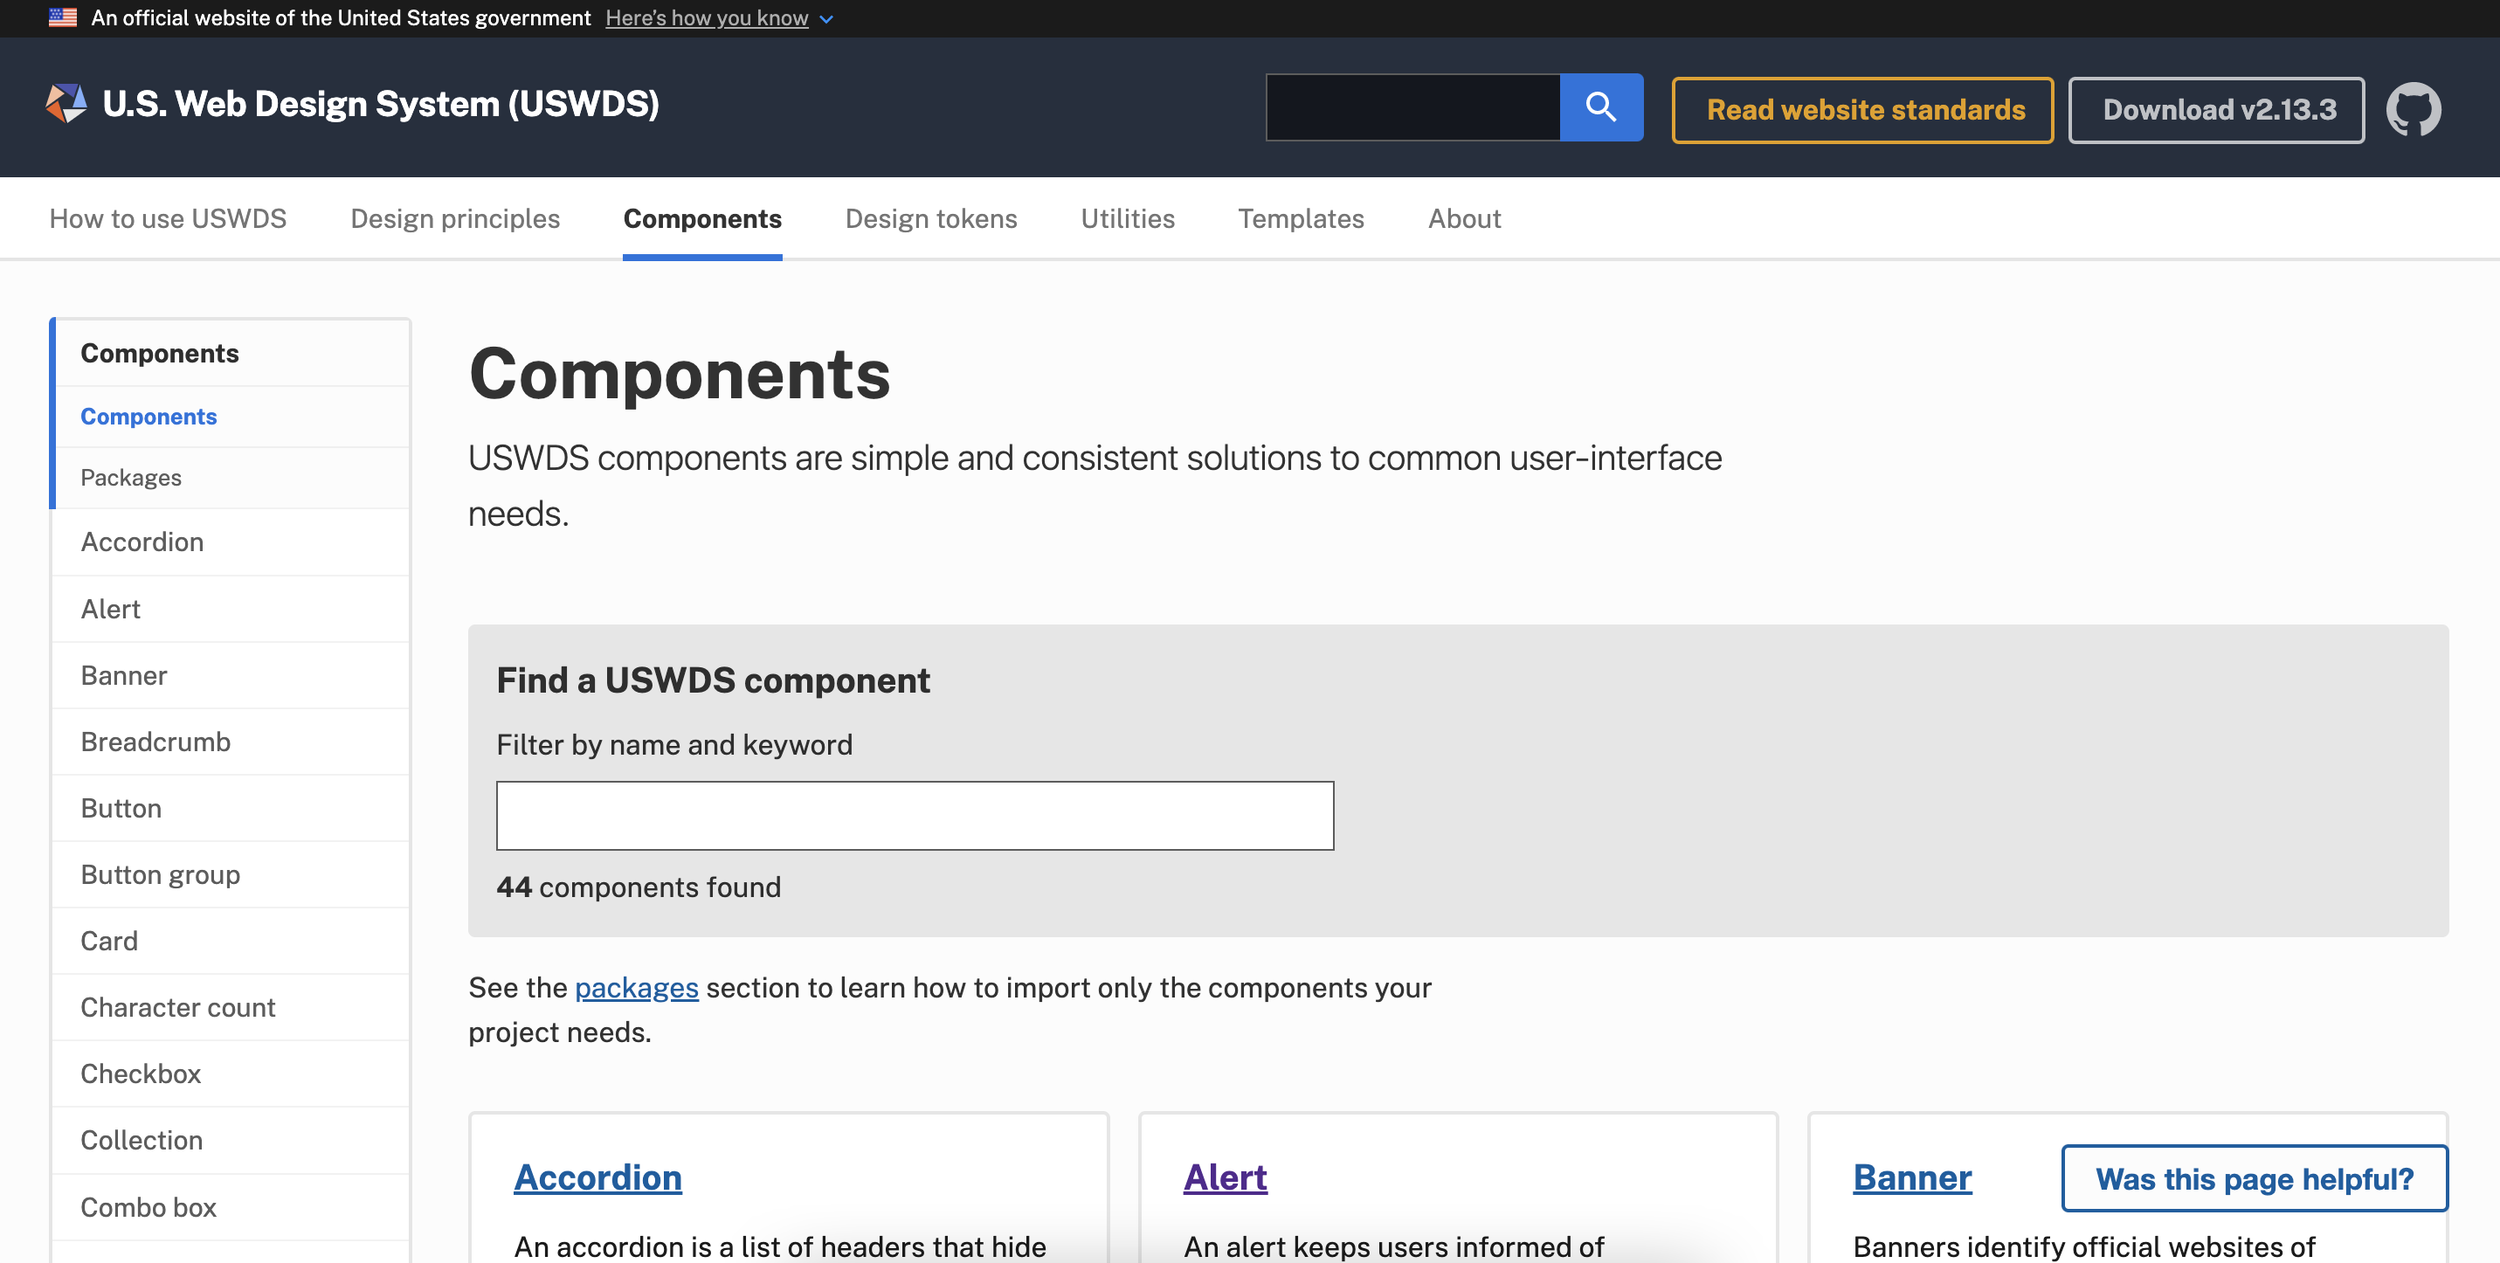The height and width of the screenshot is (1263, 2500).
Task: Open the Banner card heading link
Action: tap(1911, 1177)
